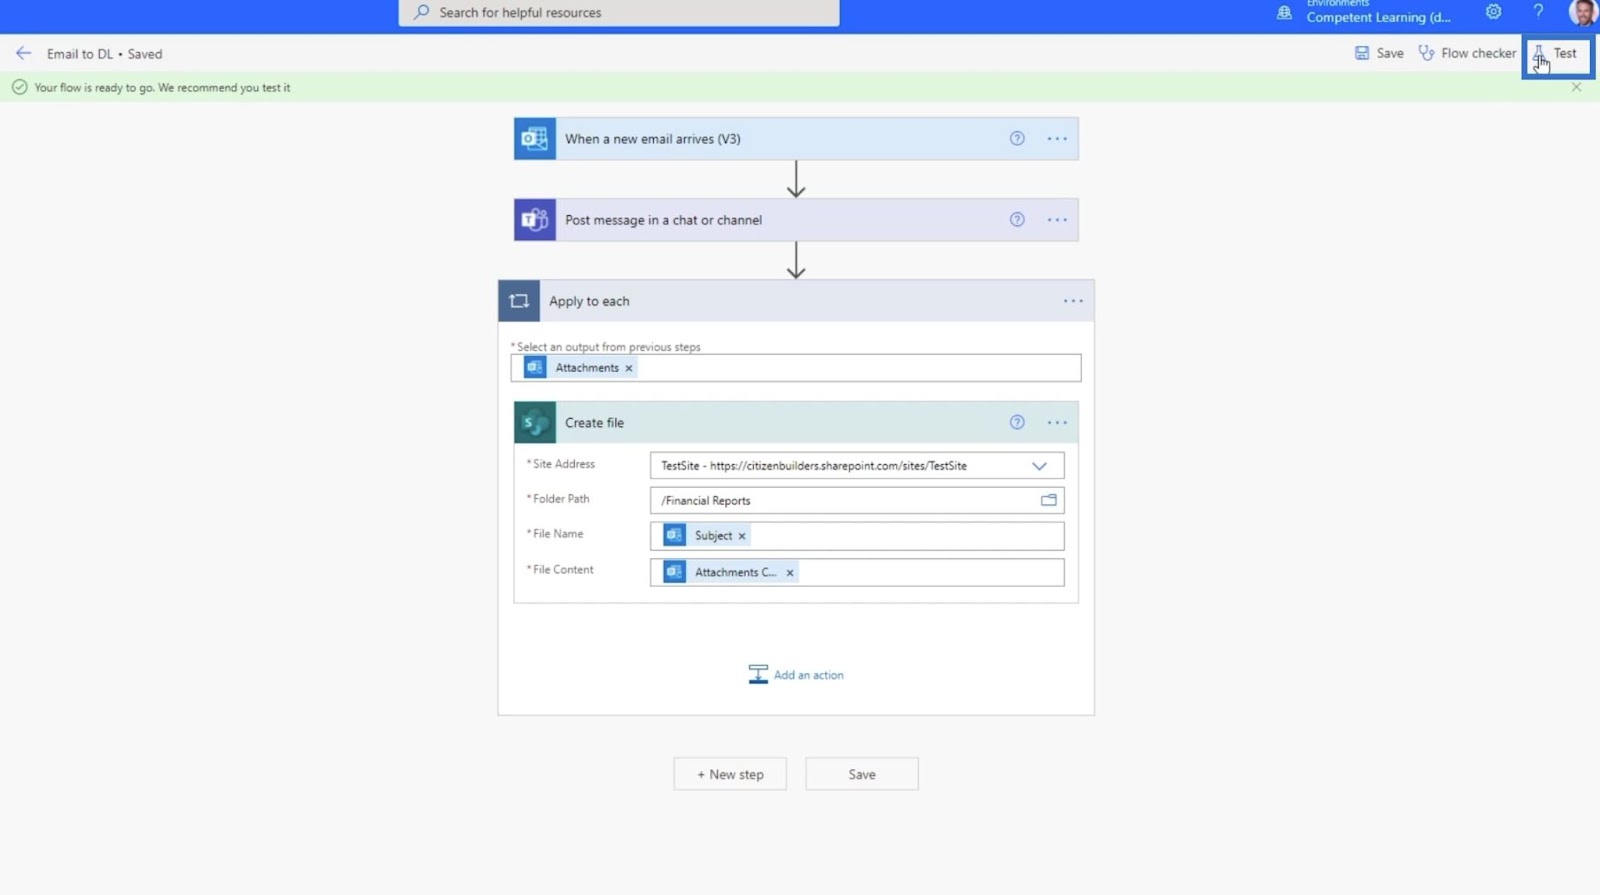The image size is (1600, 895).
Task: Open more options for Apply to each
Action: coord(1073,301)
